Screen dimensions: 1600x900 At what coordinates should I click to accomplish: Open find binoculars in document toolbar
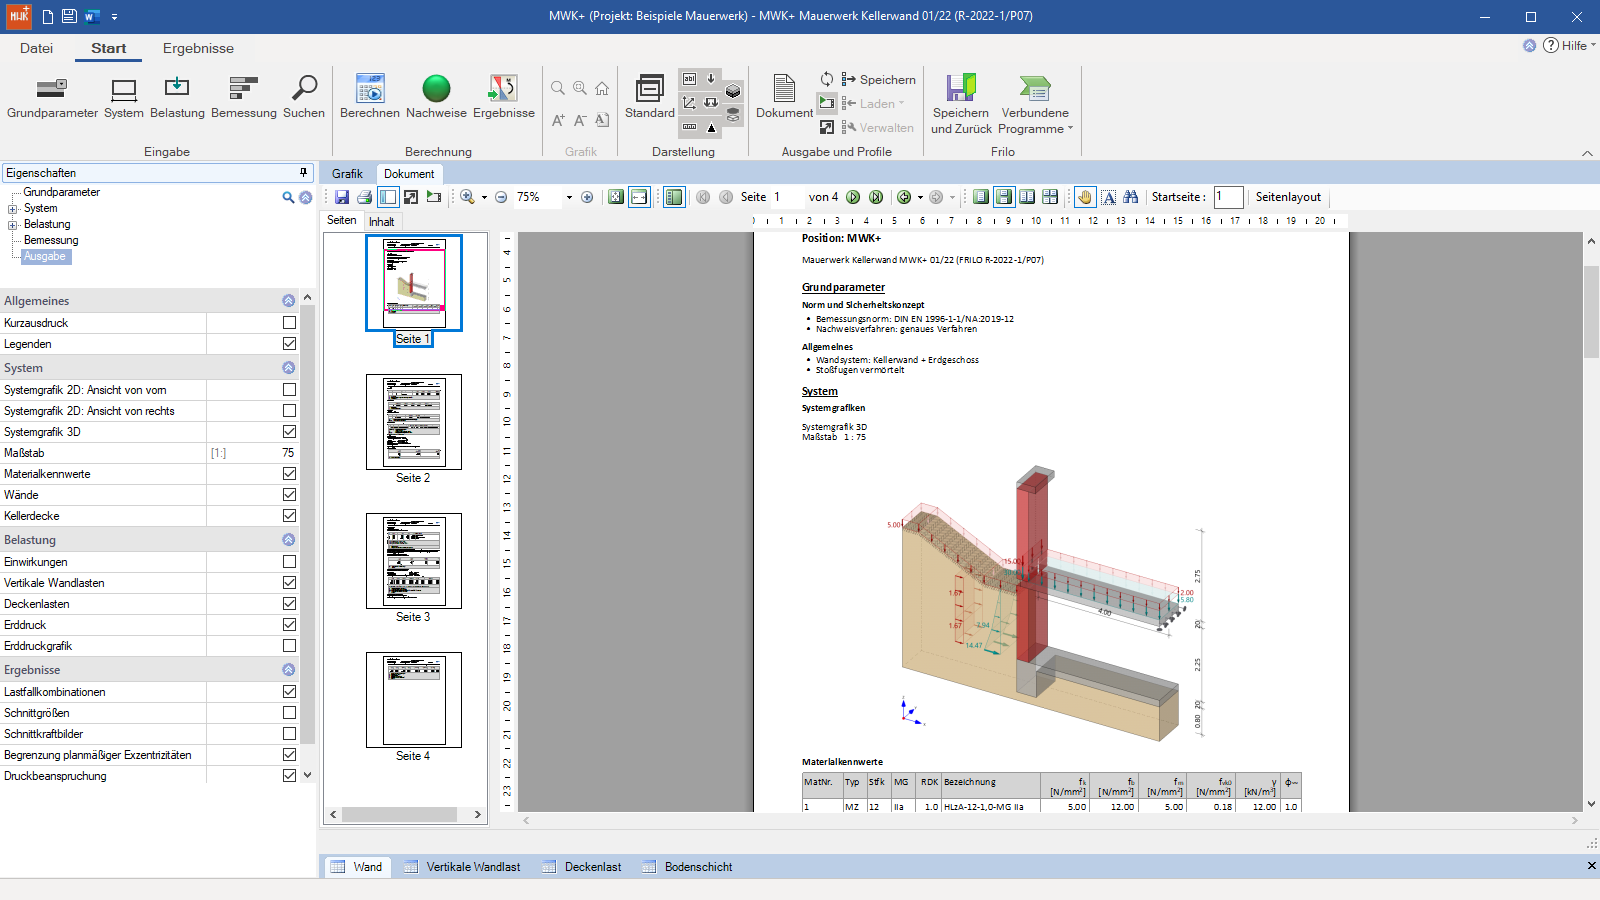(x=1131, y=197)
